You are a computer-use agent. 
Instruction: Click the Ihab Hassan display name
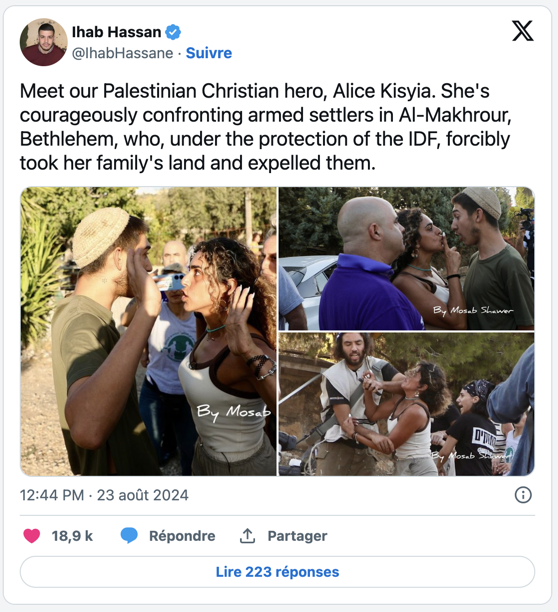pos(116,32)
